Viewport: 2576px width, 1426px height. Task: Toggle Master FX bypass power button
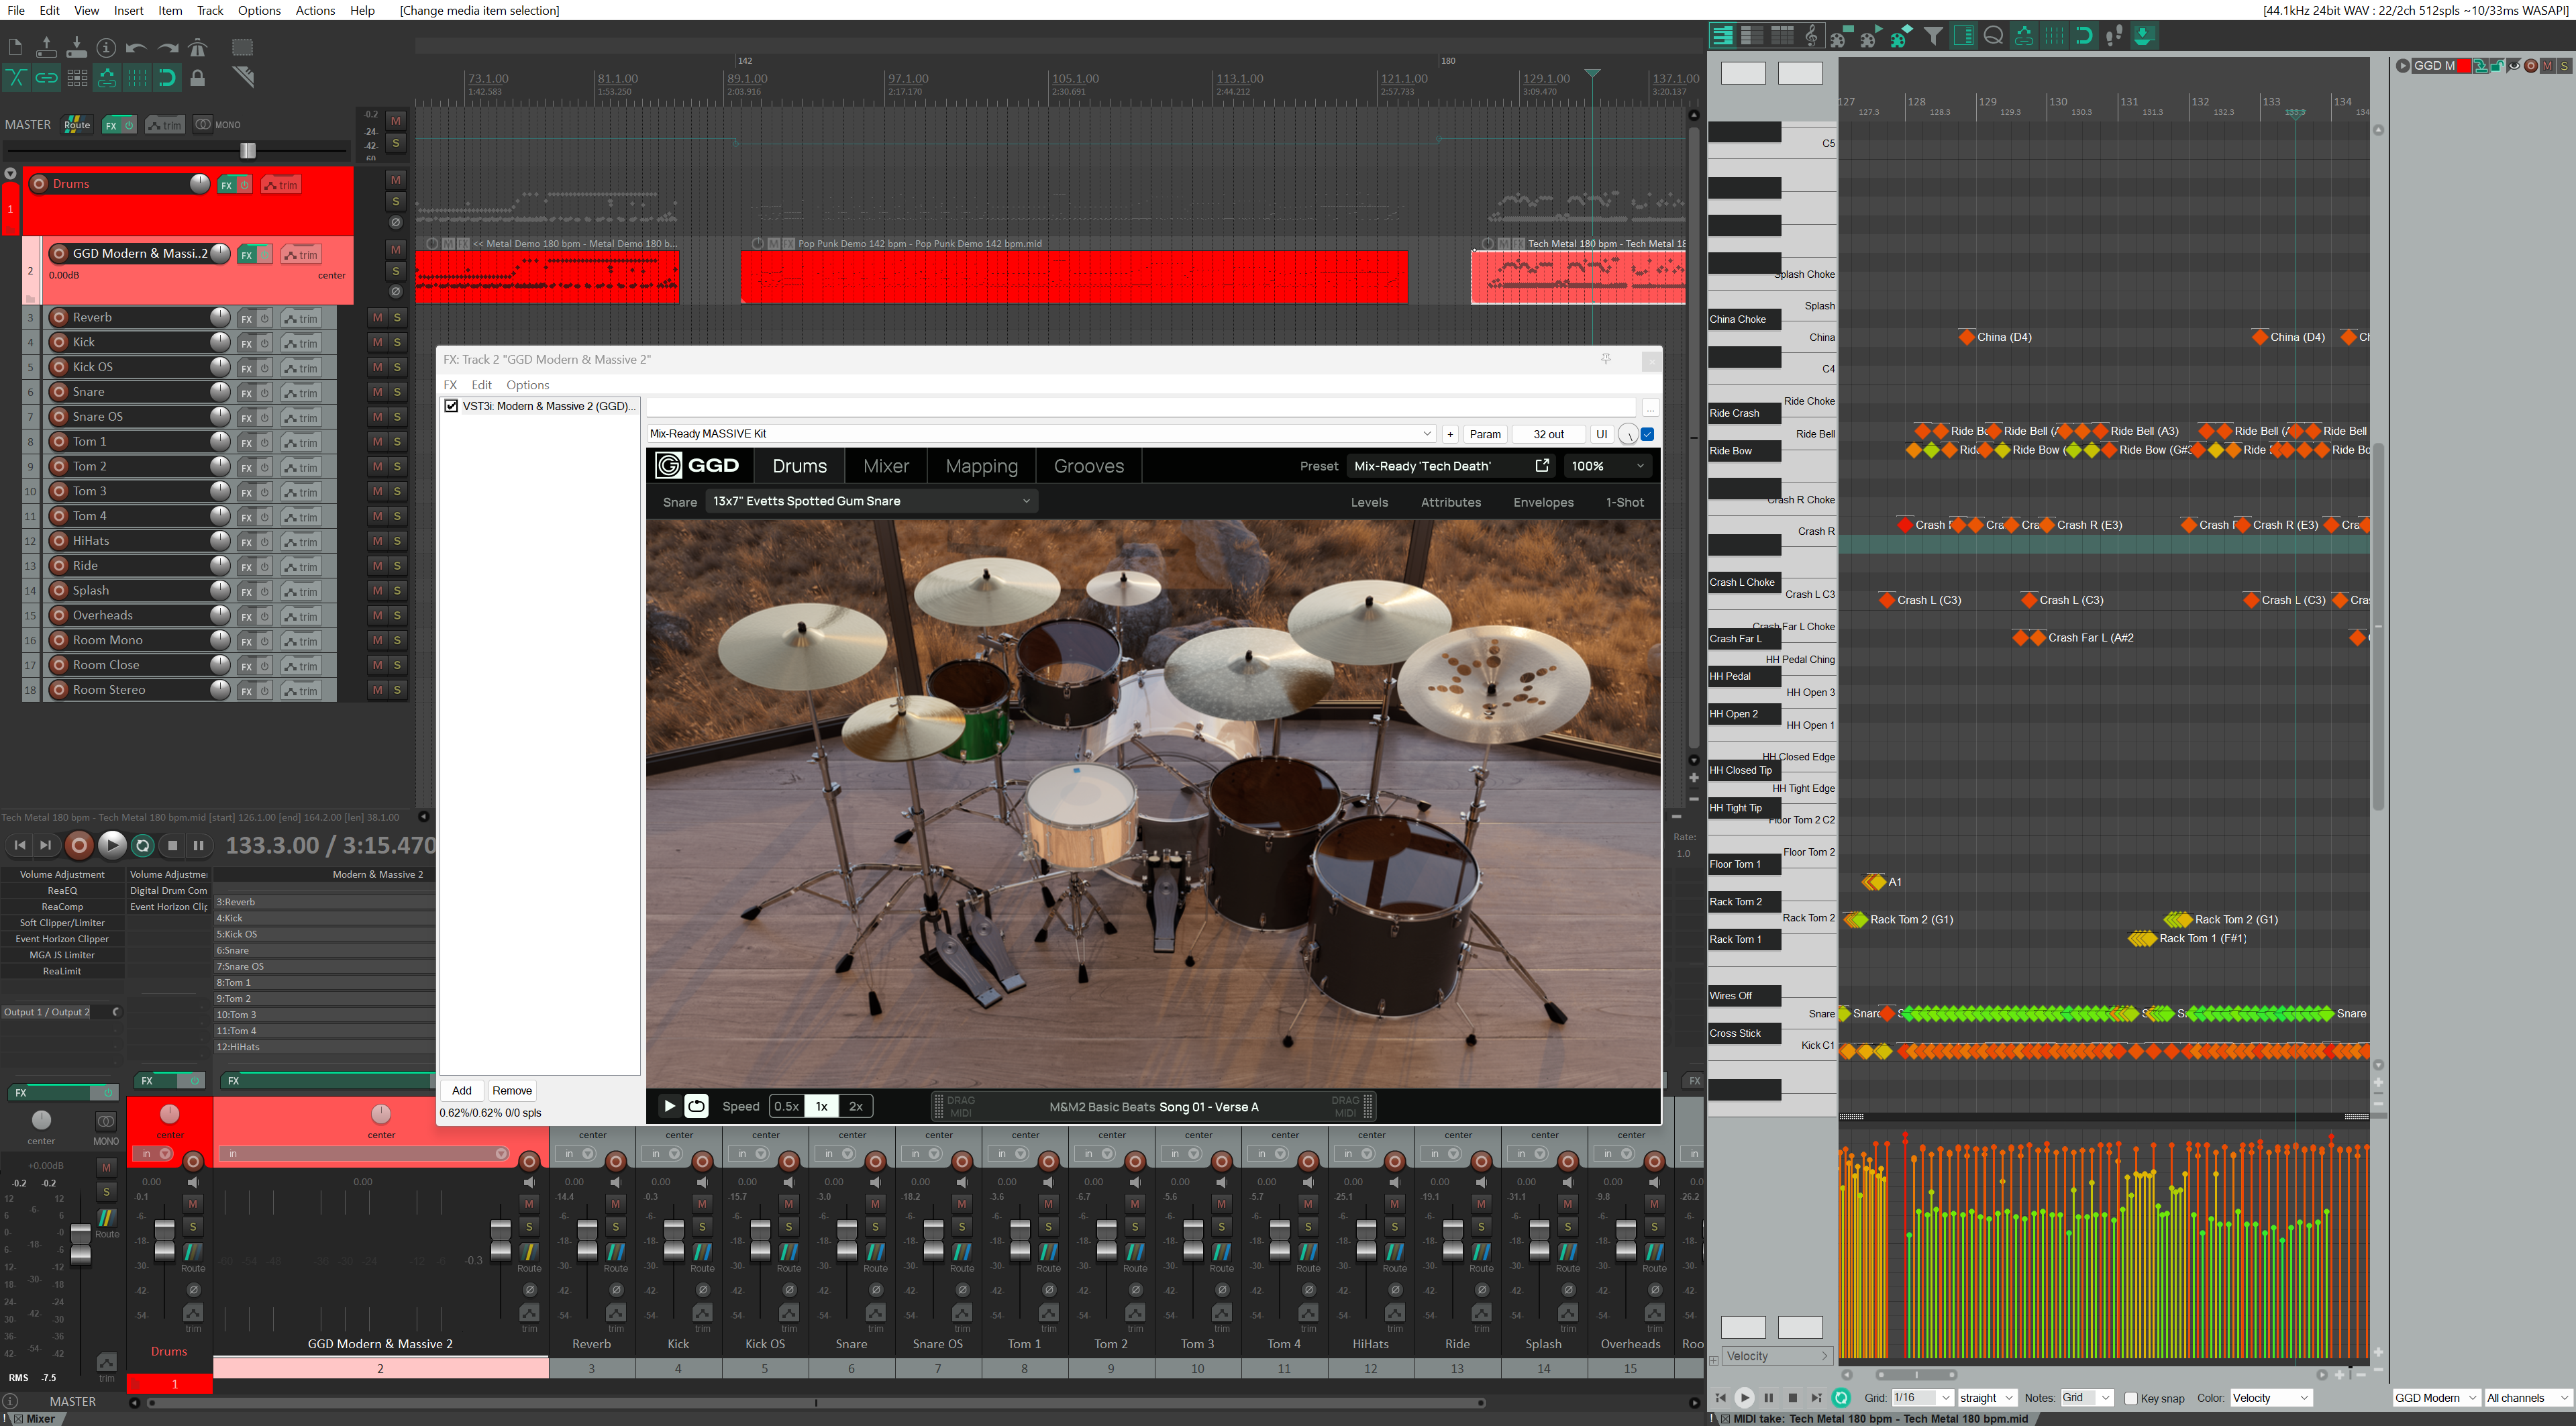point(129,125)
